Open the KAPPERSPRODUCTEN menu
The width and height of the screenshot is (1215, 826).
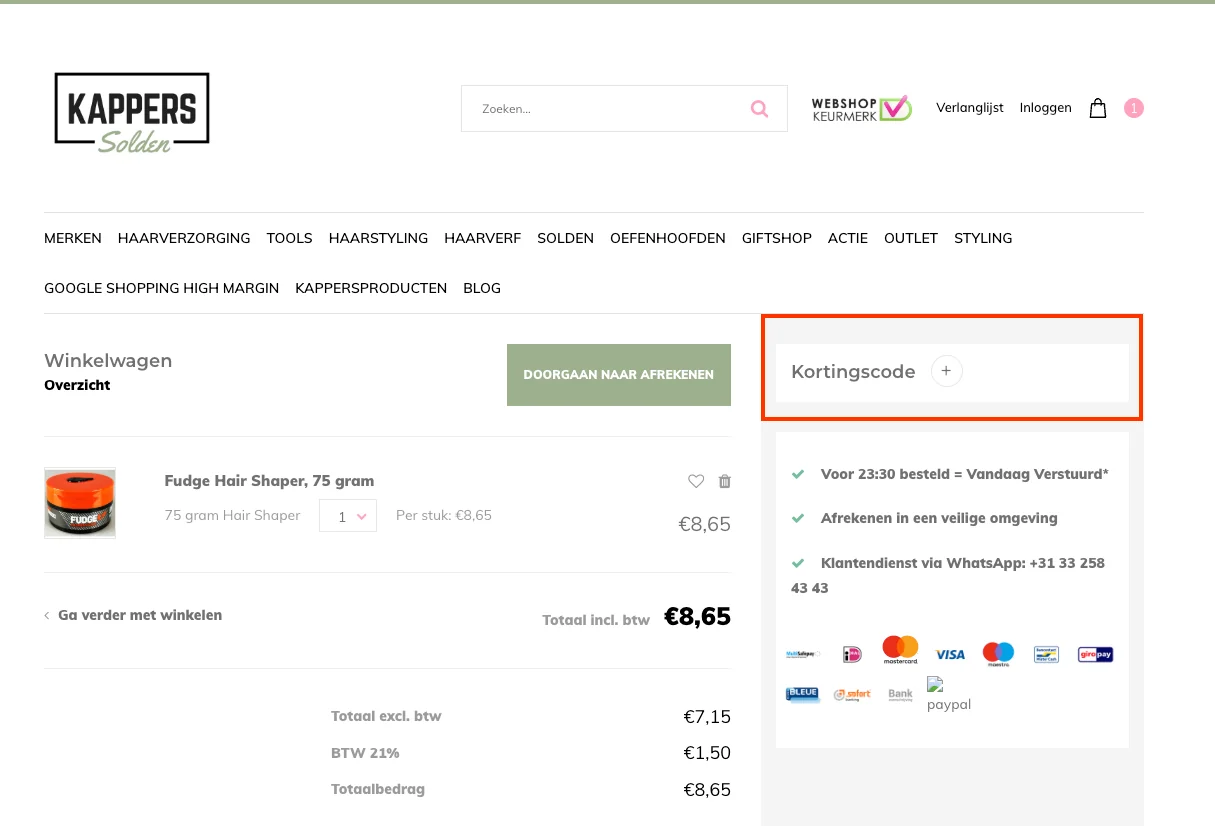point(371,288)
